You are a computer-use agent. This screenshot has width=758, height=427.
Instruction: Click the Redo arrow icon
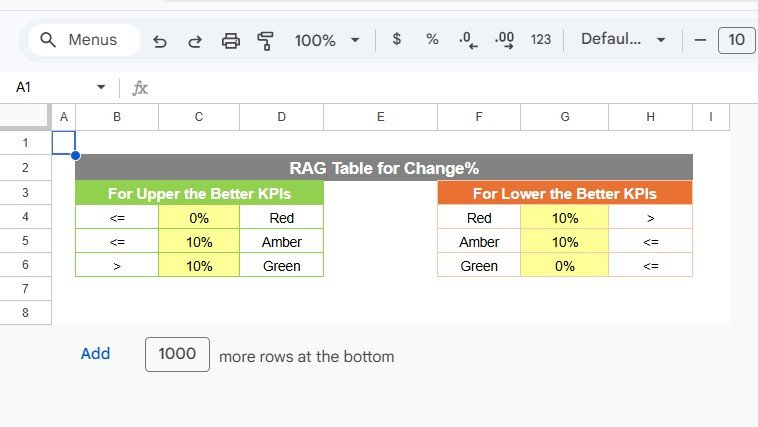195,41
